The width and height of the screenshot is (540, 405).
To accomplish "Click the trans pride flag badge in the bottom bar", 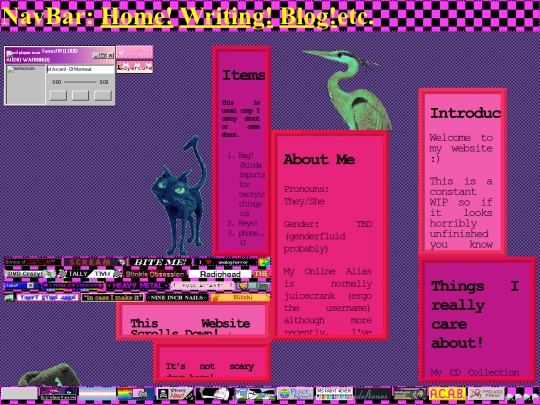I will (97, 394).
